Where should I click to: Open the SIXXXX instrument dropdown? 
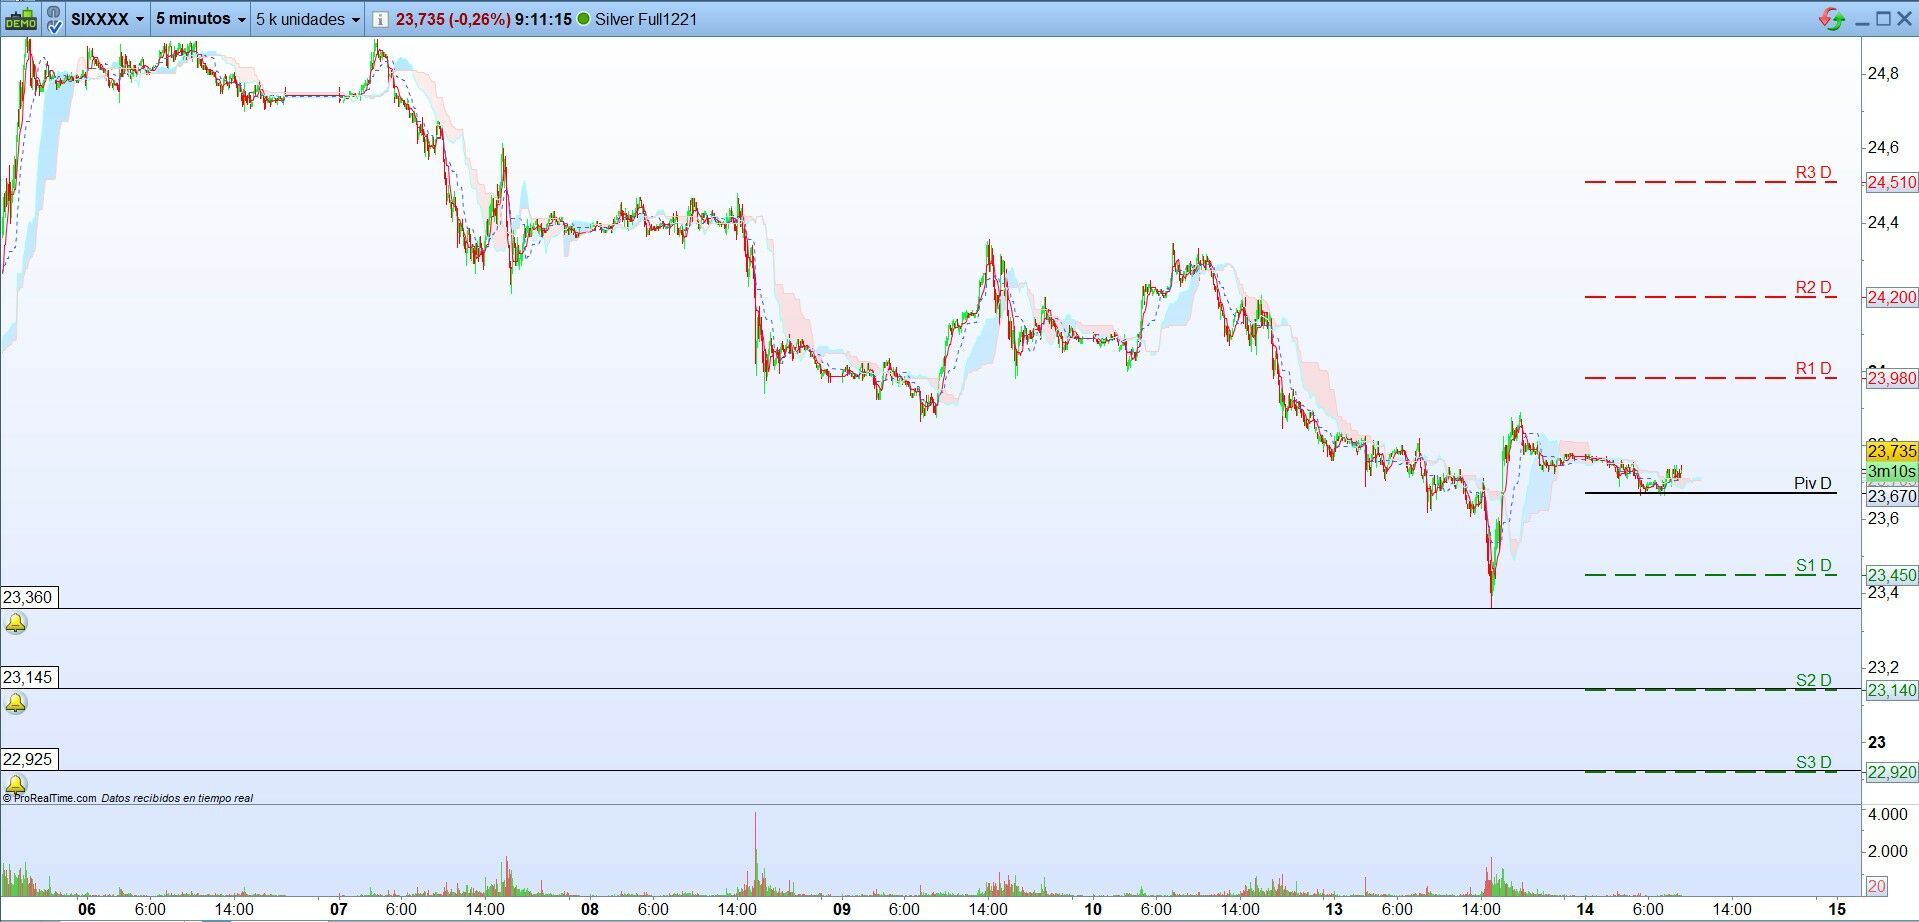pos(107,19)
